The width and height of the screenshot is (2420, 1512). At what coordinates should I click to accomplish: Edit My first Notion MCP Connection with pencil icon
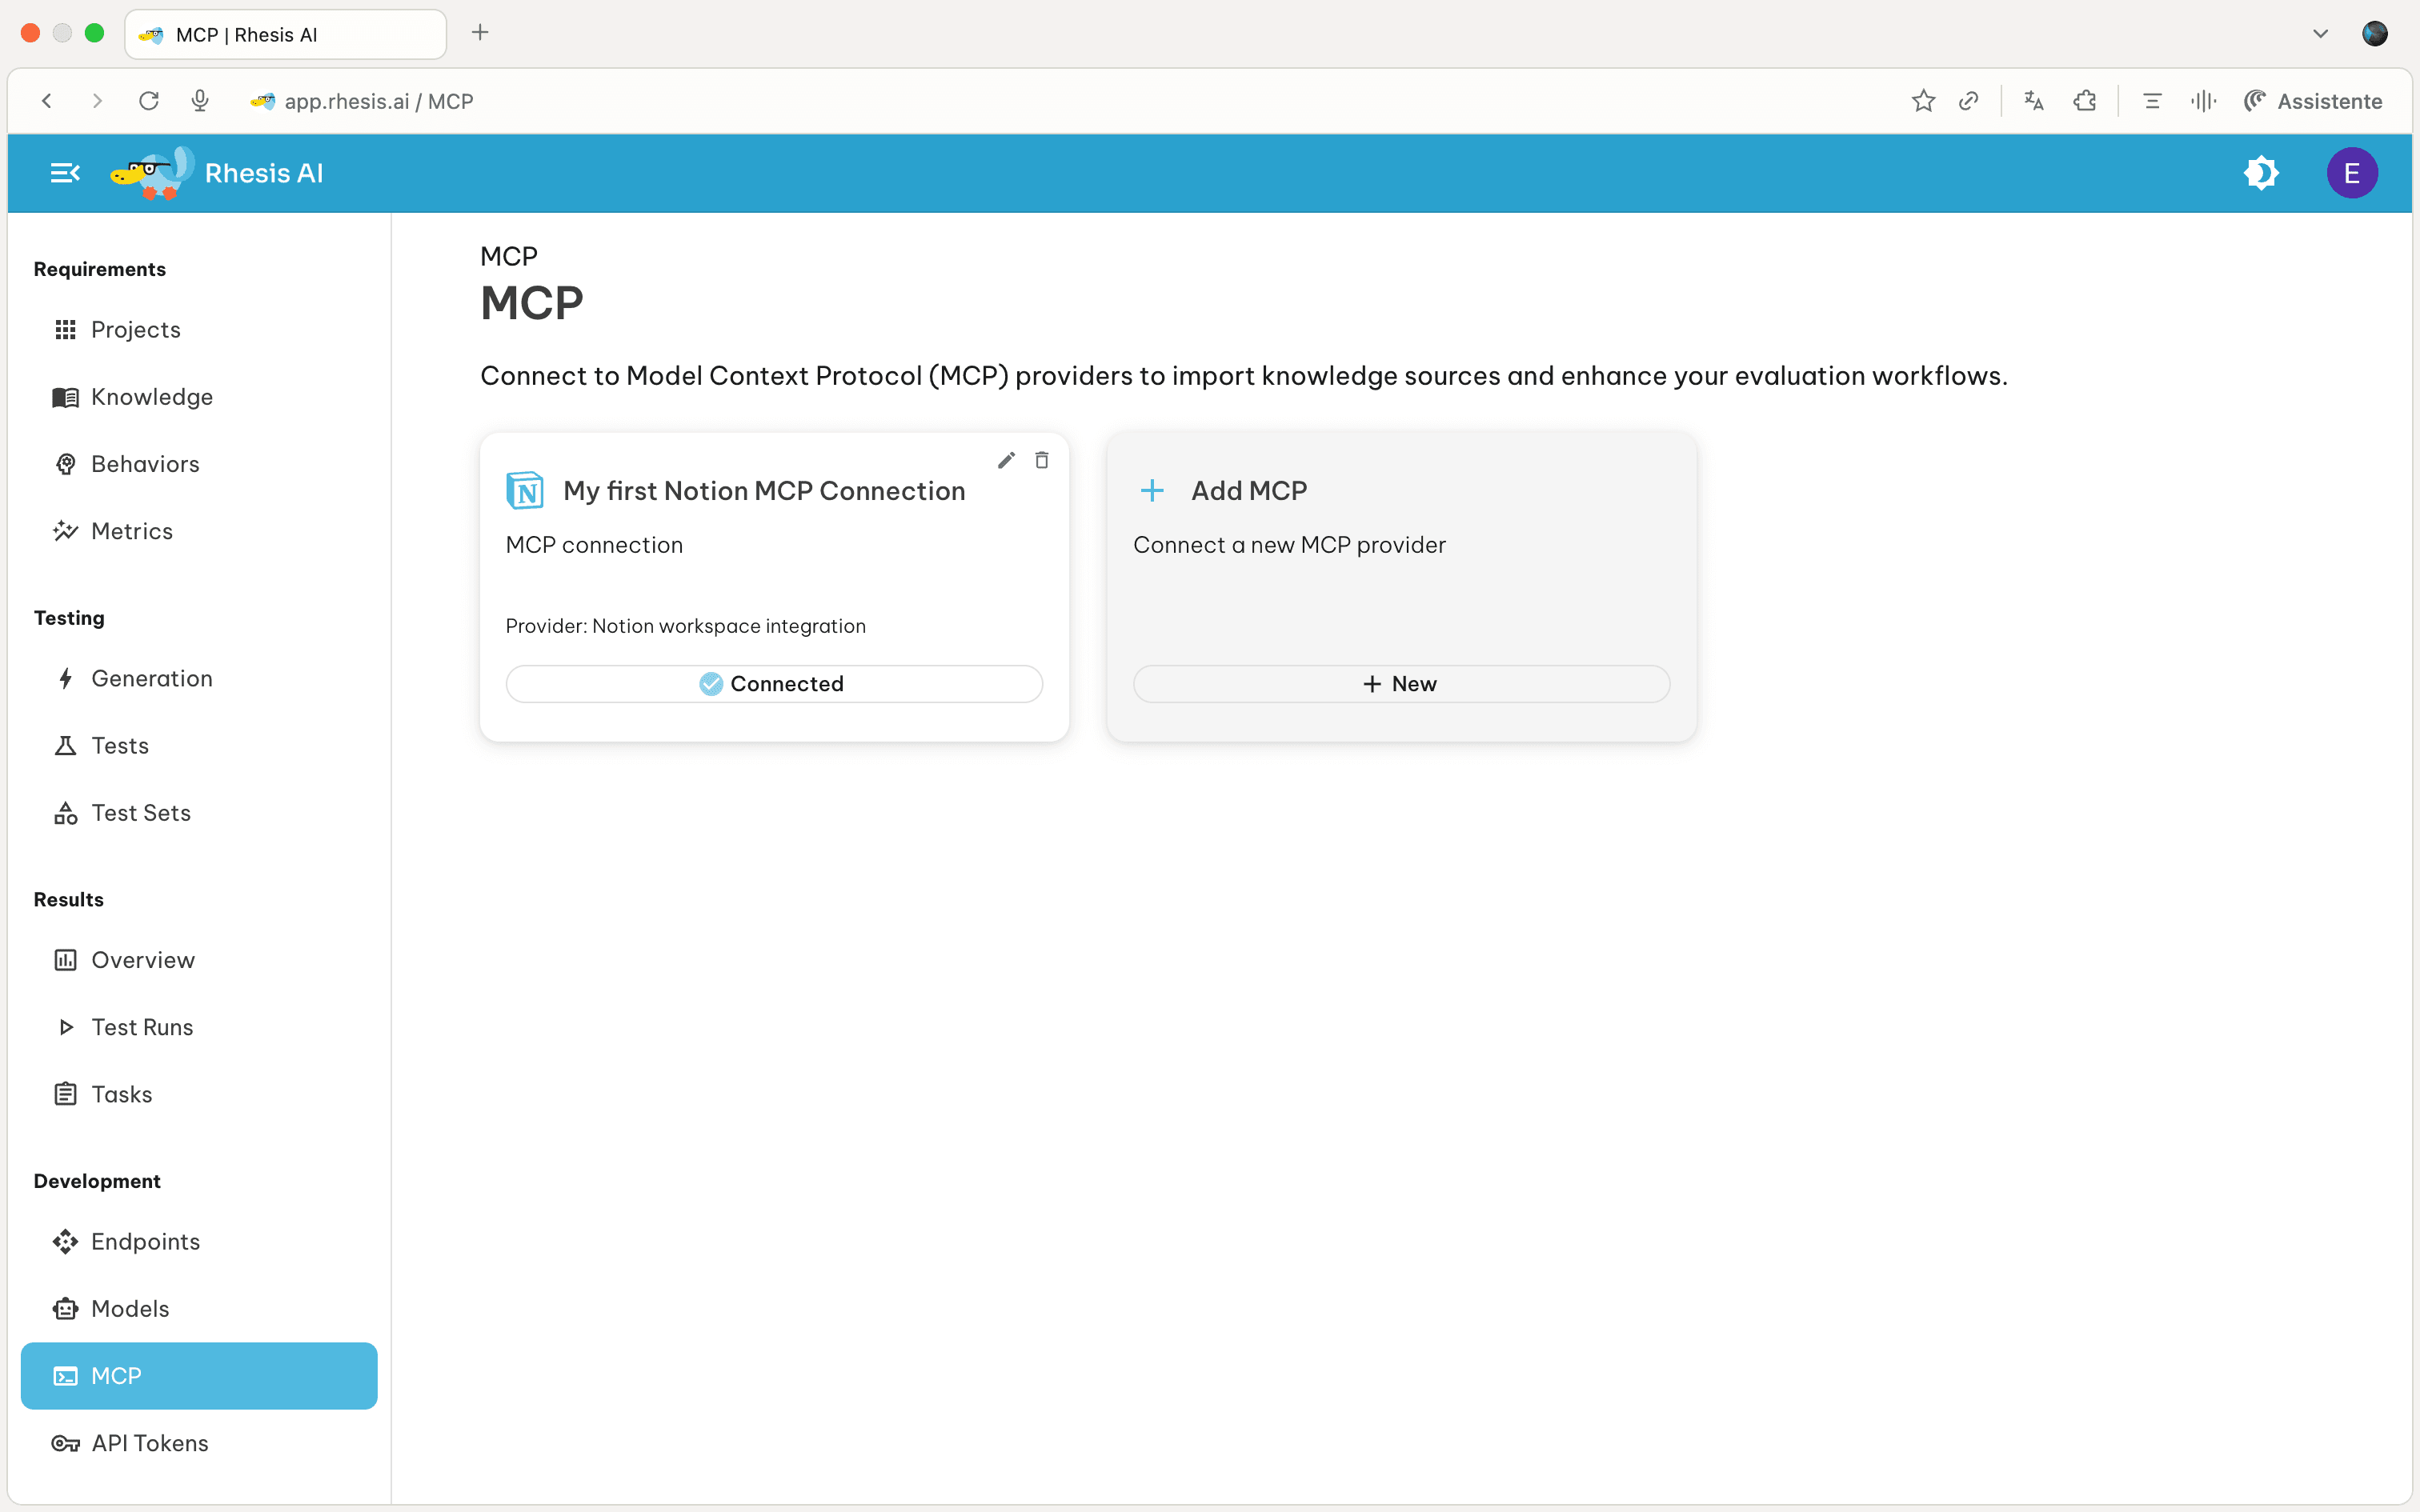pyautogui.click(x=1006, y=460)
